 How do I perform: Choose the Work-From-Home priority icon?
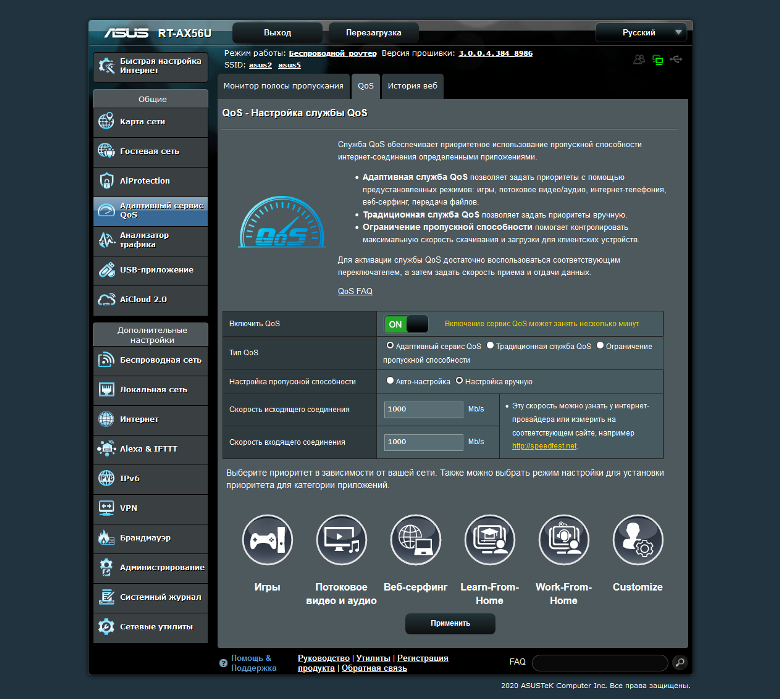[x=564, y=540]
